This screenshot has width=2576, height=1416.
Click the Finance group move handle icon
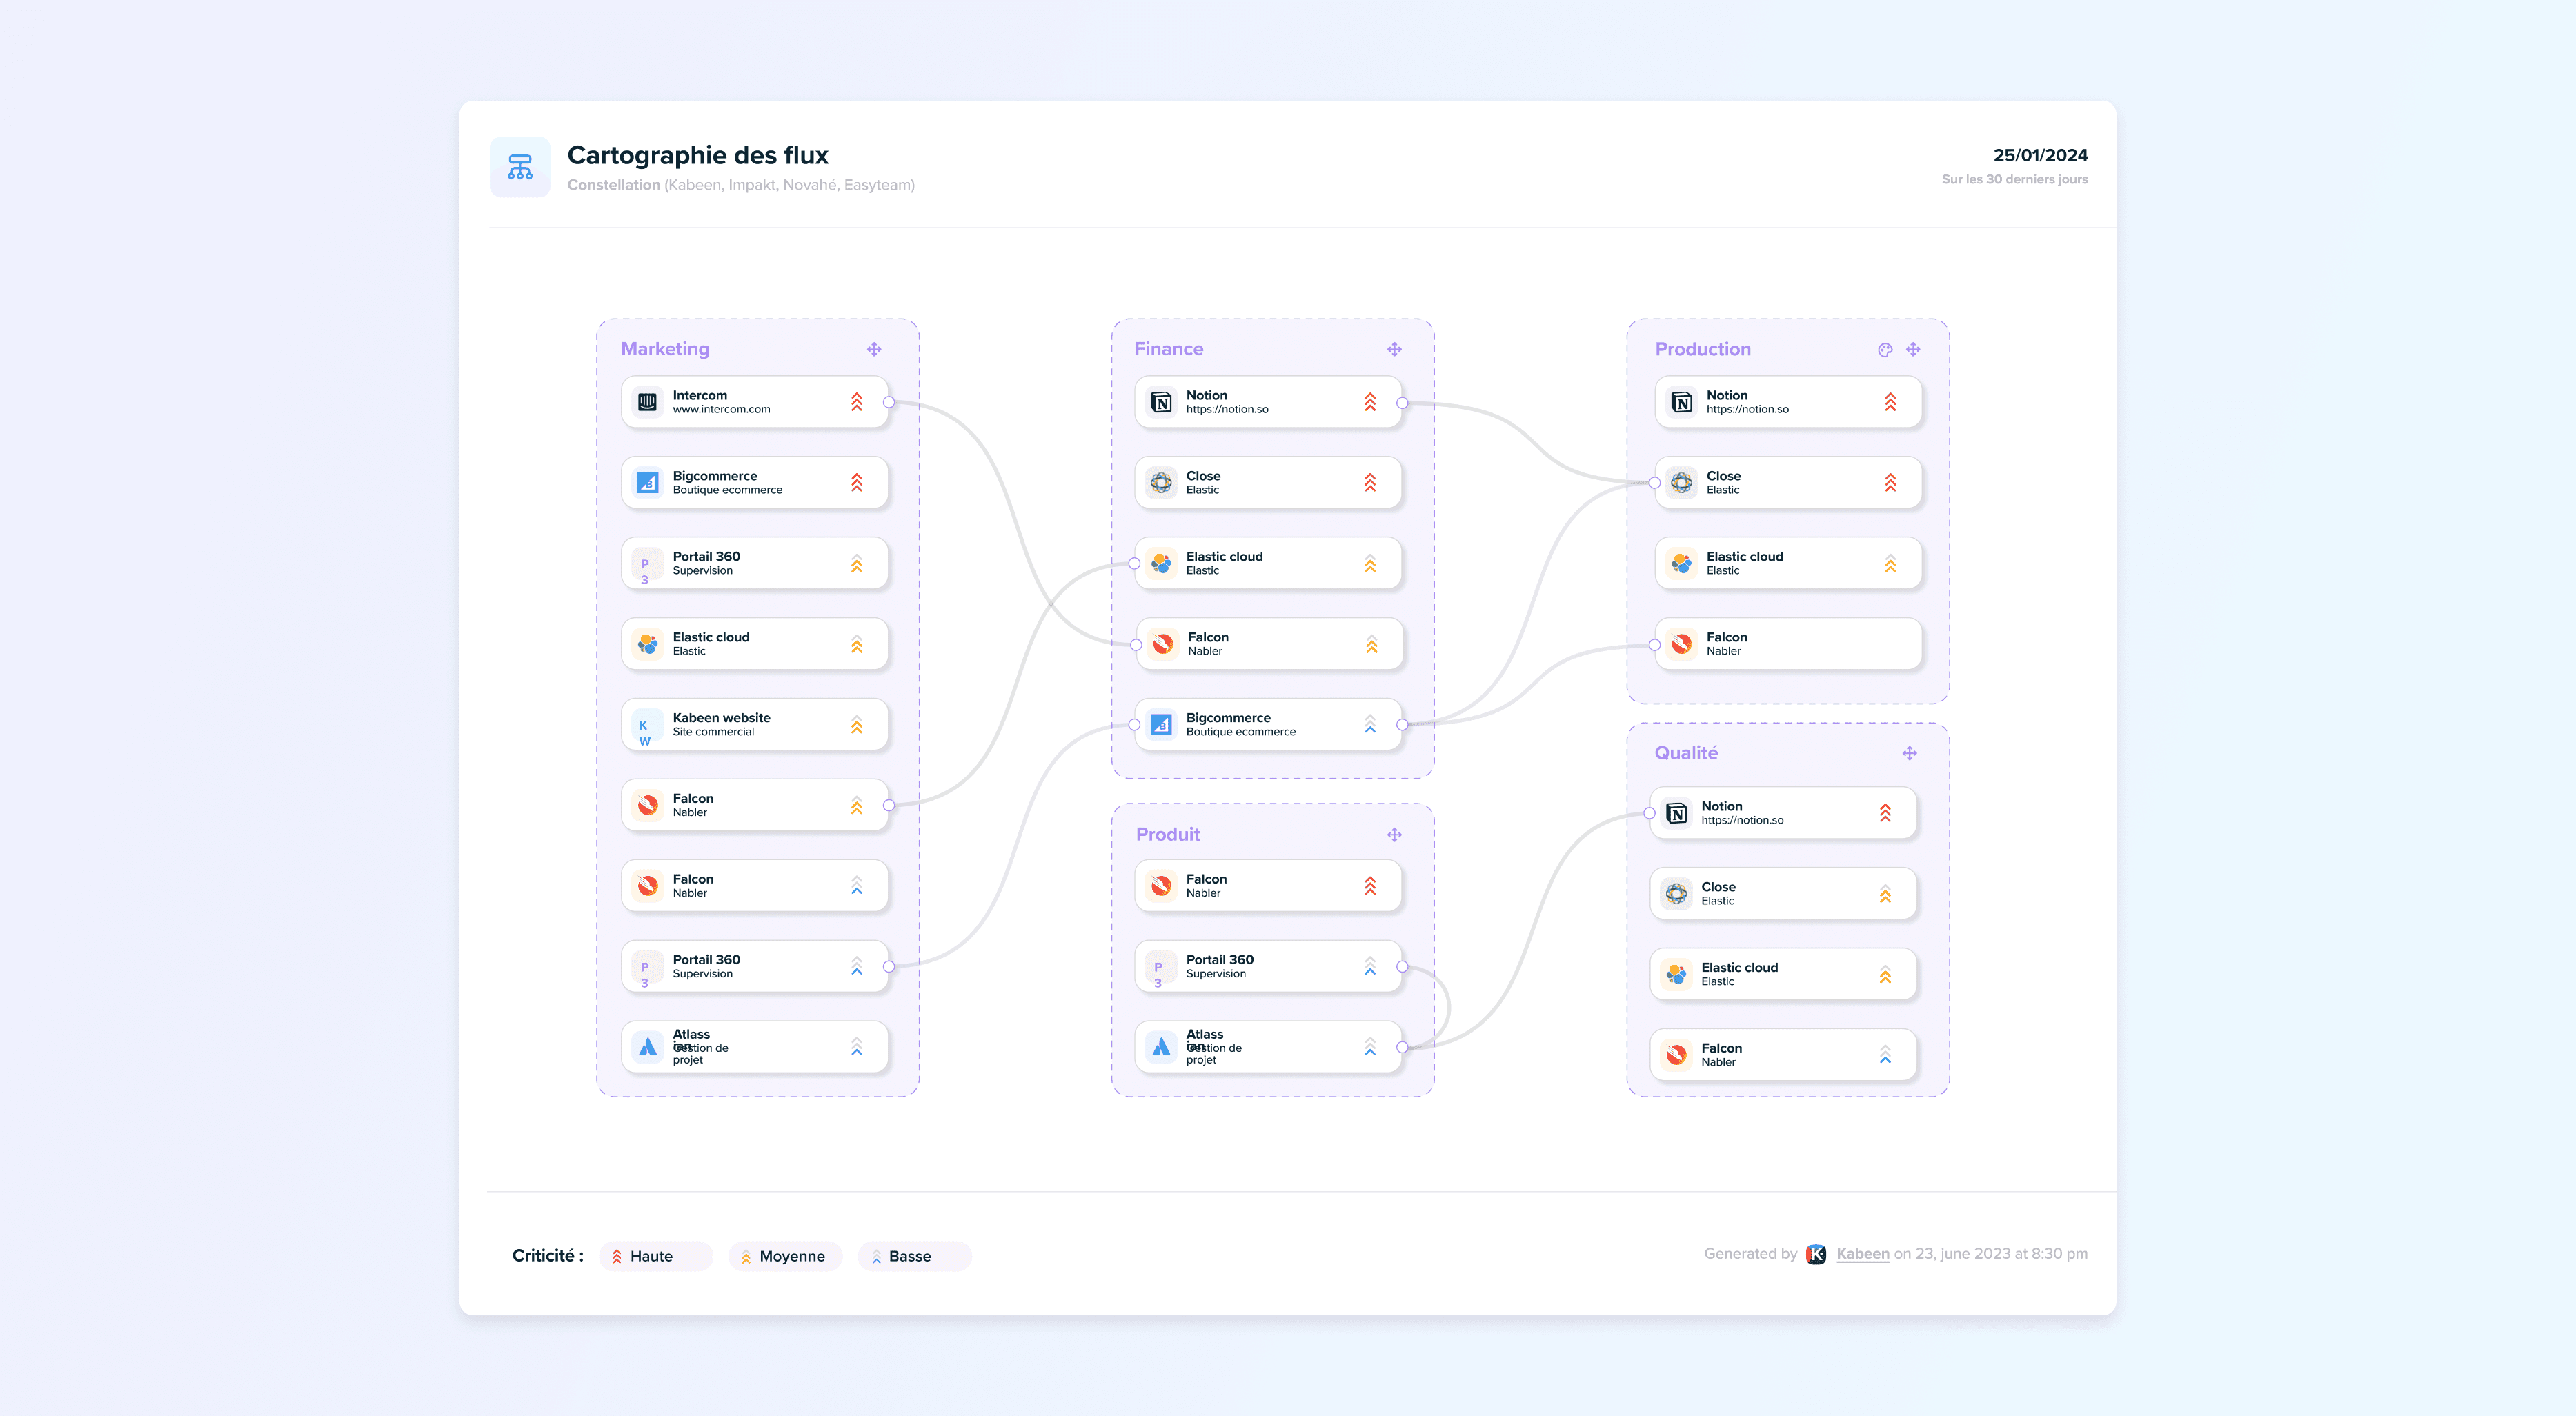(1394, 349)
